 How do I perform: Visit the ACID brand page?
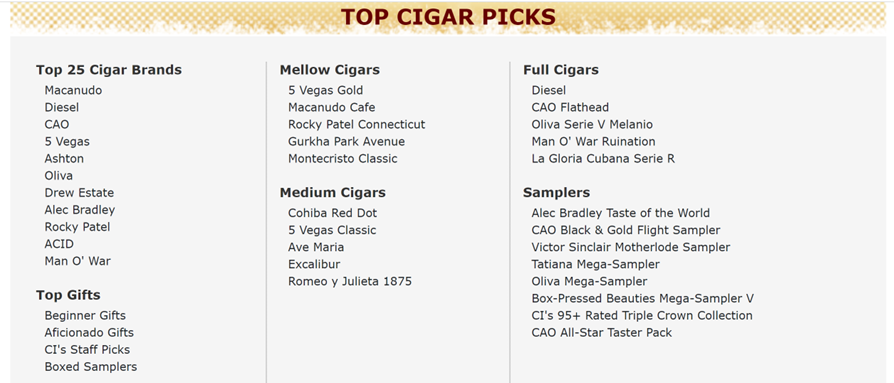(59, 244)
